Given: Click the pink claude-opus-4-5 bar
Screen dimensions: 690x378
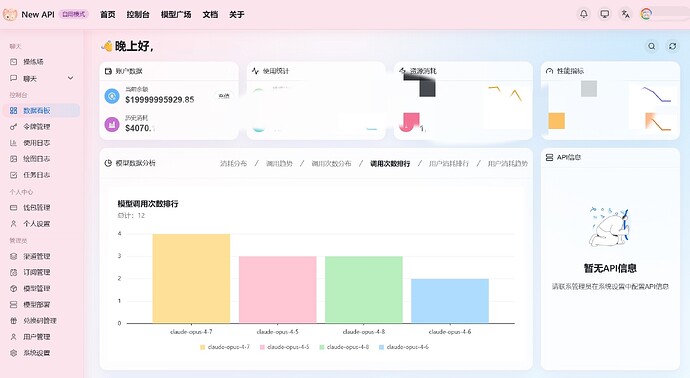Looking at the screenshot, I should (277, 290).
